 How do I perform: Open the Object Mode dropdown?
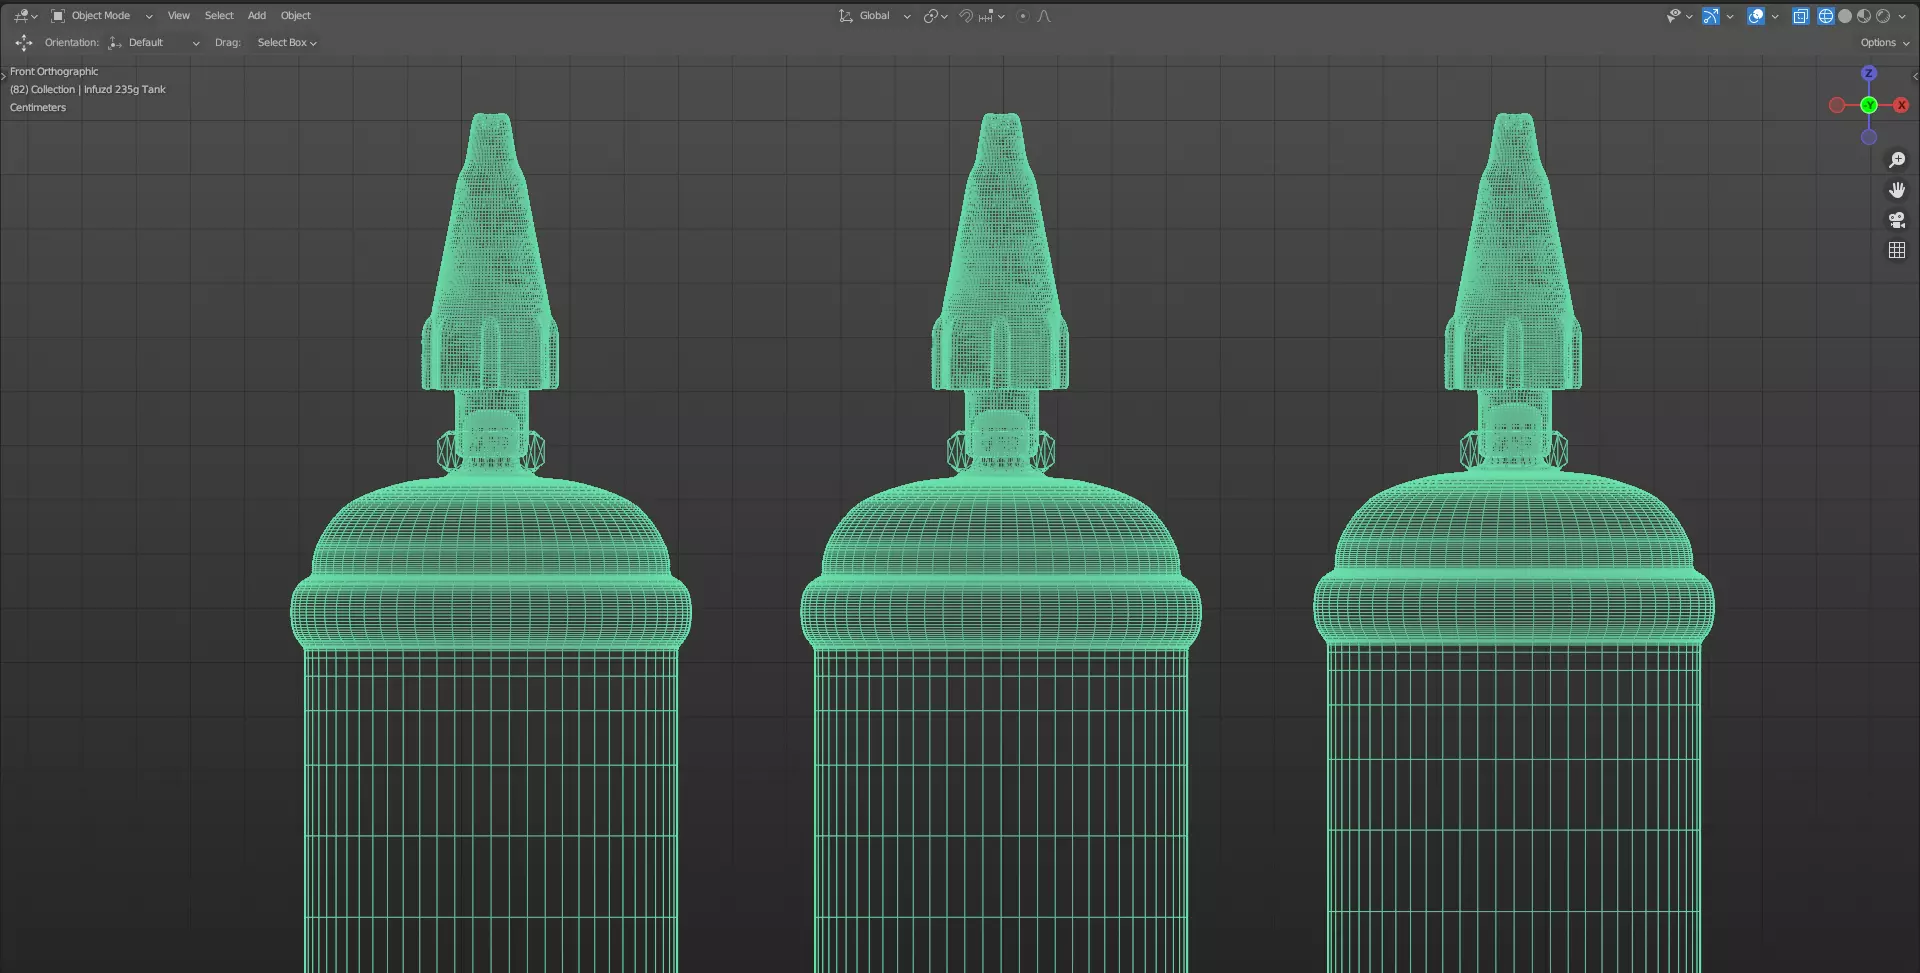pos(101,16)
